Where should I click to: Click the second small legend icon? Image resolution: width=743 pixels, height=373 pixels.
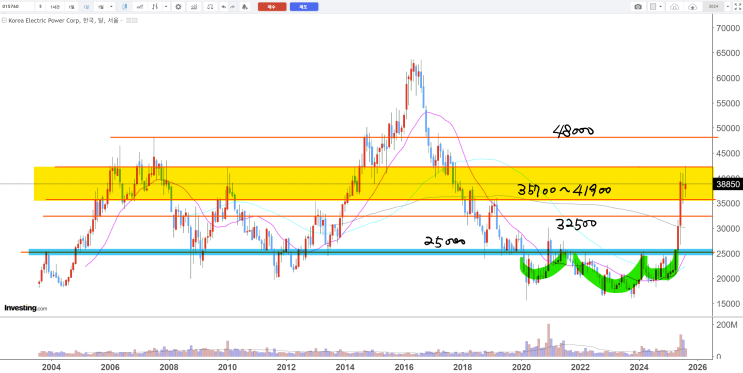click(135, 20)
